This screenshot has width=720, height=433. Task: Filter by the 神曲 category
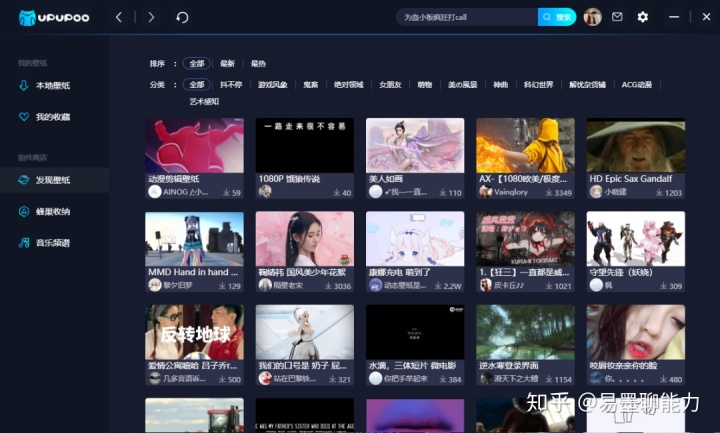[501, 84]
